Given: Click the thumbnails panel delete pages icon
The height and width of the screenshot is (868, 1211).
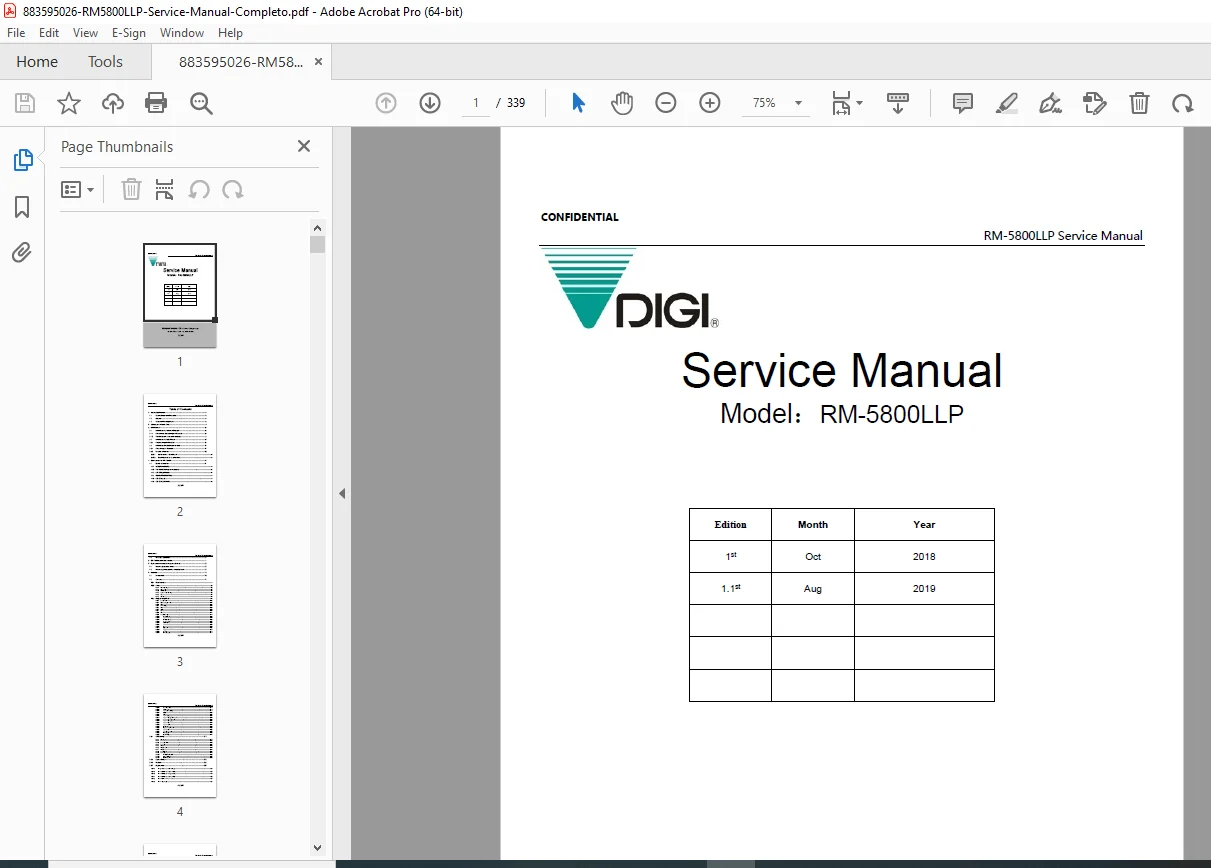Looking at the screenshot, I should [x=131, y=189].
